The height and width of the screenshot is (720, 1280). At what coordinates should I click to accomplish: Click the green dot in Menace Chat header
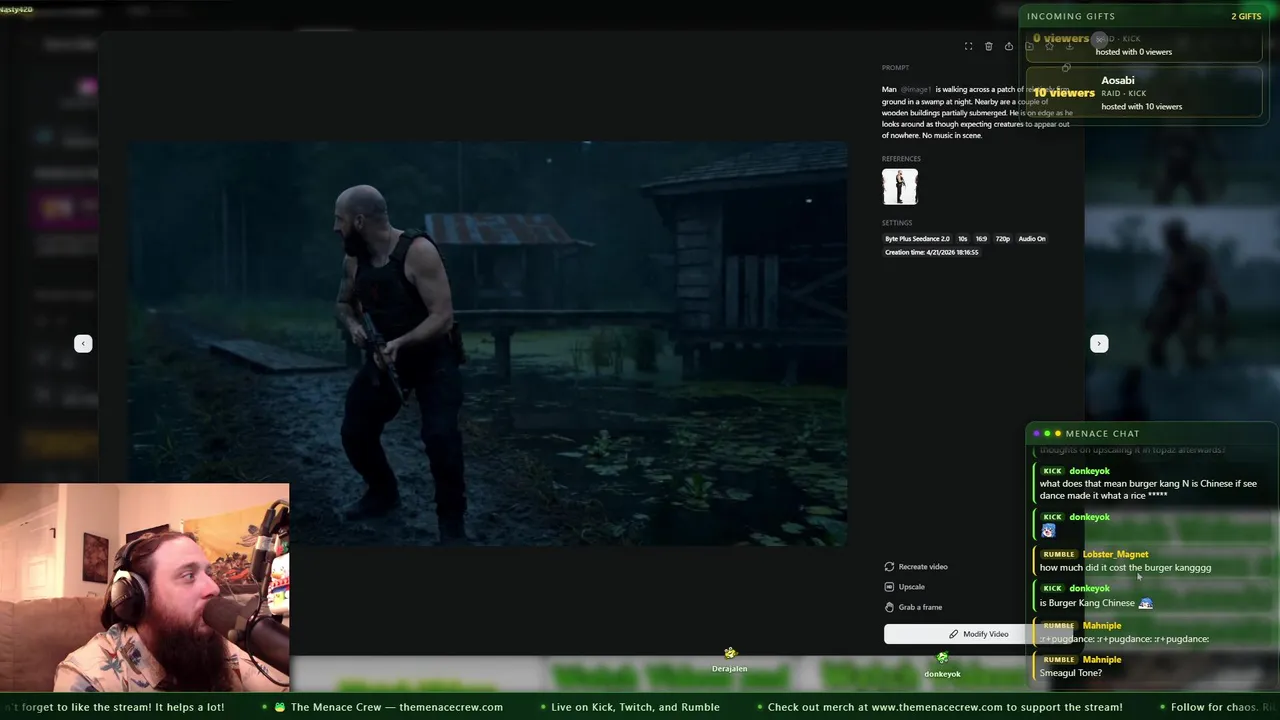pos(1047,433)
